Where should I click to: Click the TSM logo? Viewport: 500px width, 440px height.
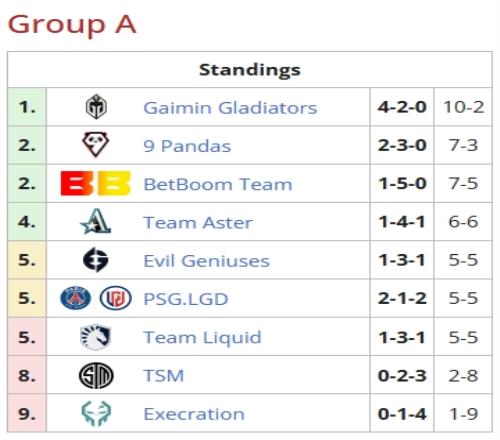point(96,376)
